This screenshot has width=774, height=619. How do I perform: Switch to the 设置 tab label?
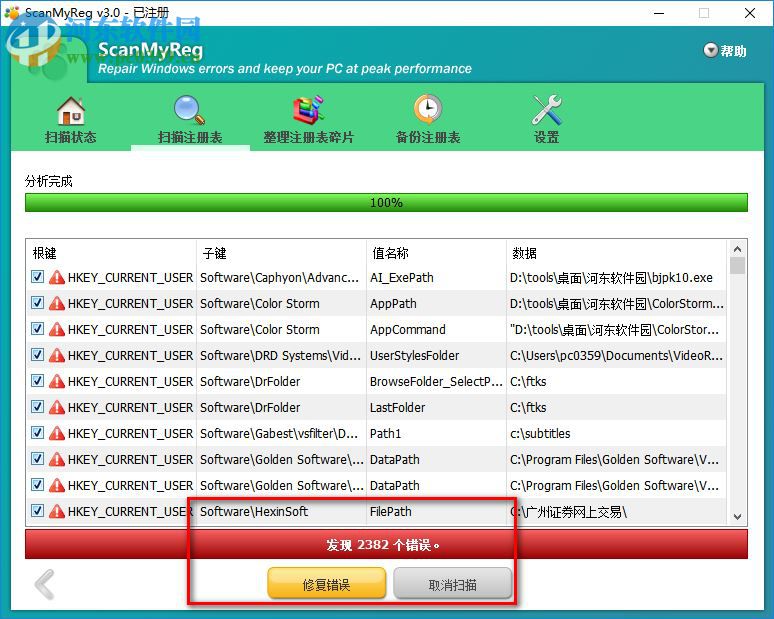546,137
